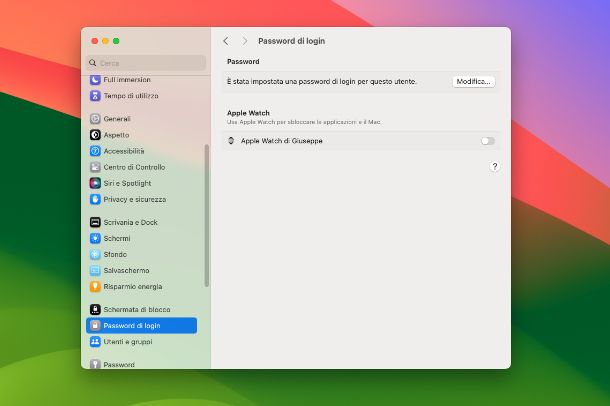Go to the Schermi label
Screen dimensions: 610x406
coord(117,238)
